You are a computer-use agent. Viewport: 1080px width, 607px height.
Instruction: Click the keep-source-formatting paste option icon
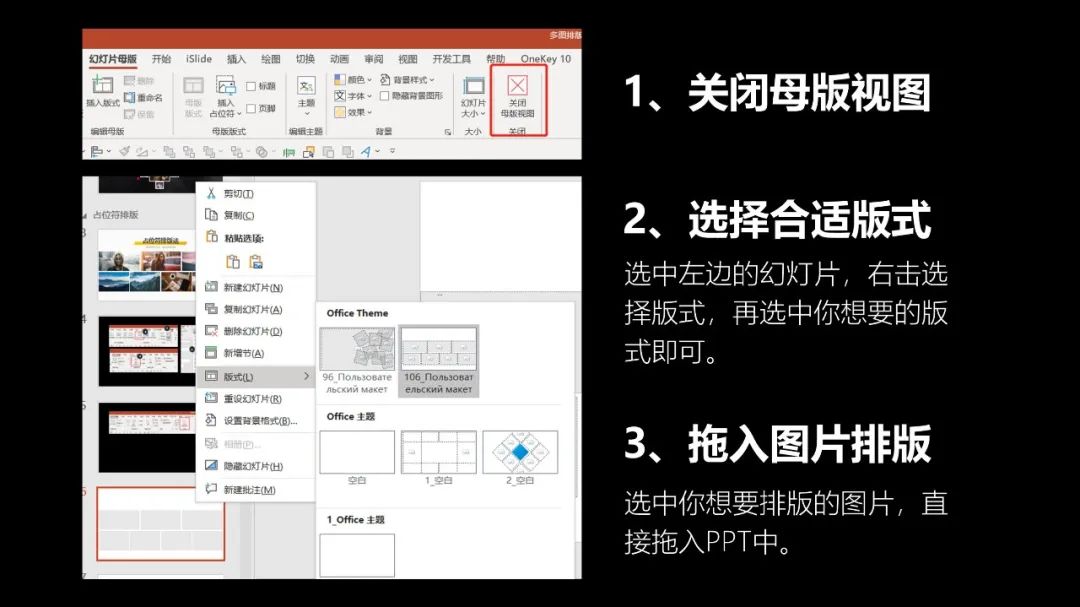232,262
